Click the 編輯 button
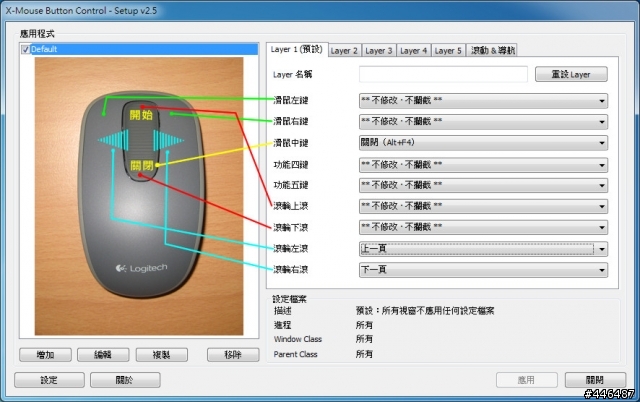 103,355
